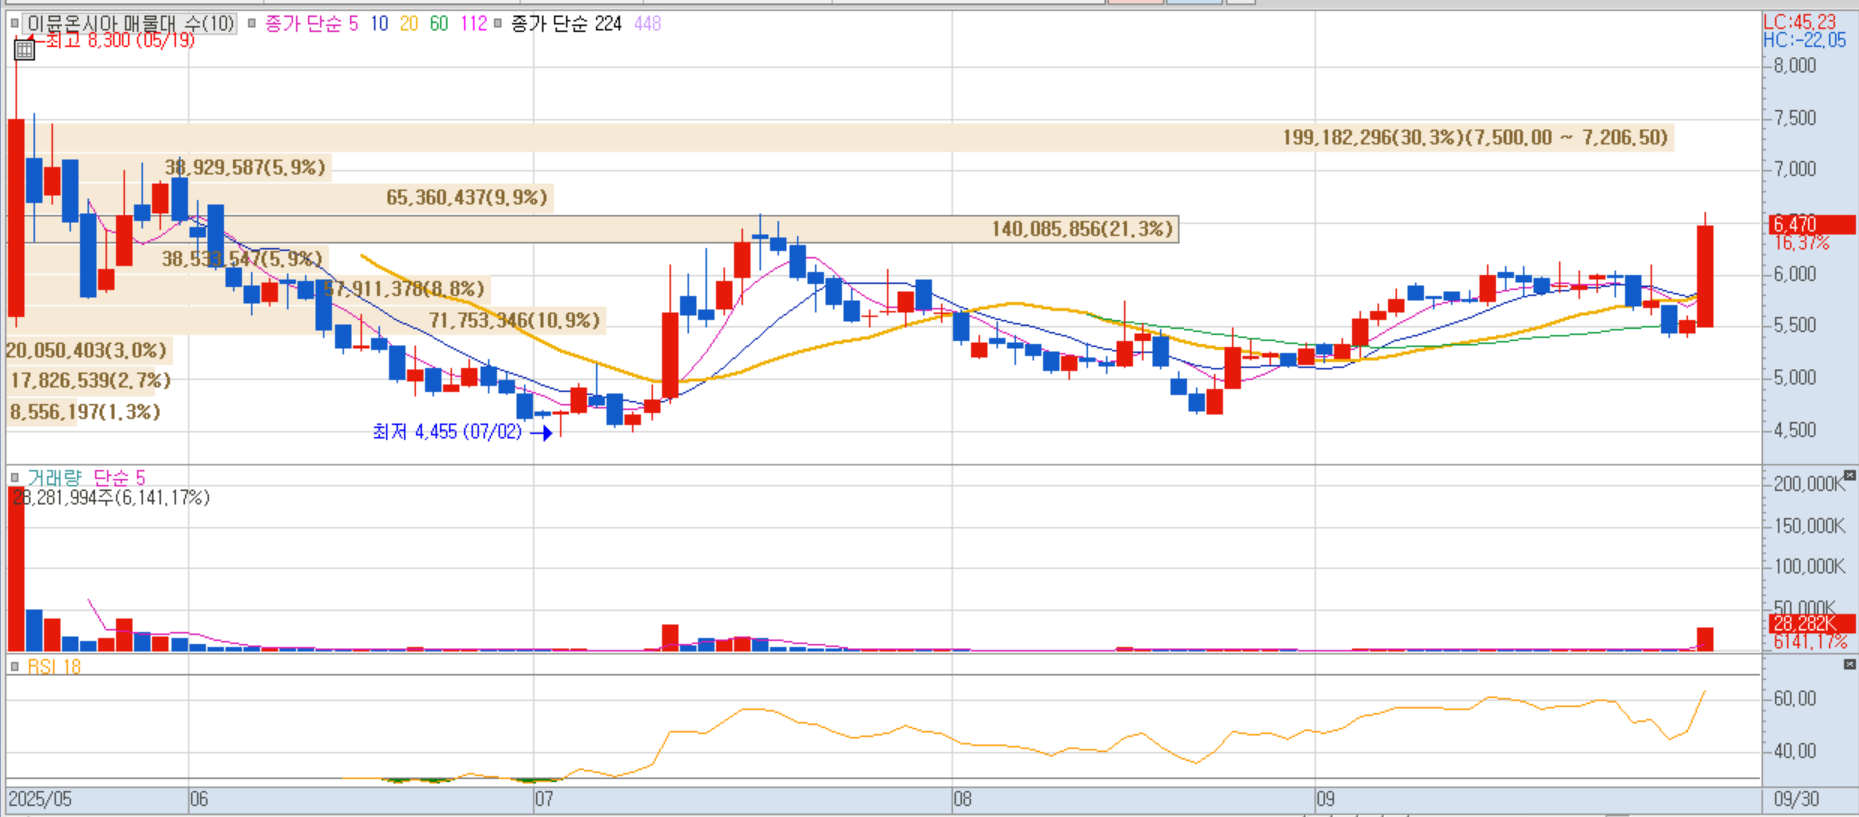Click the HC:-22.05 readout
Viewport: 1859px width, 817px height.
(x=1805, y=40)
